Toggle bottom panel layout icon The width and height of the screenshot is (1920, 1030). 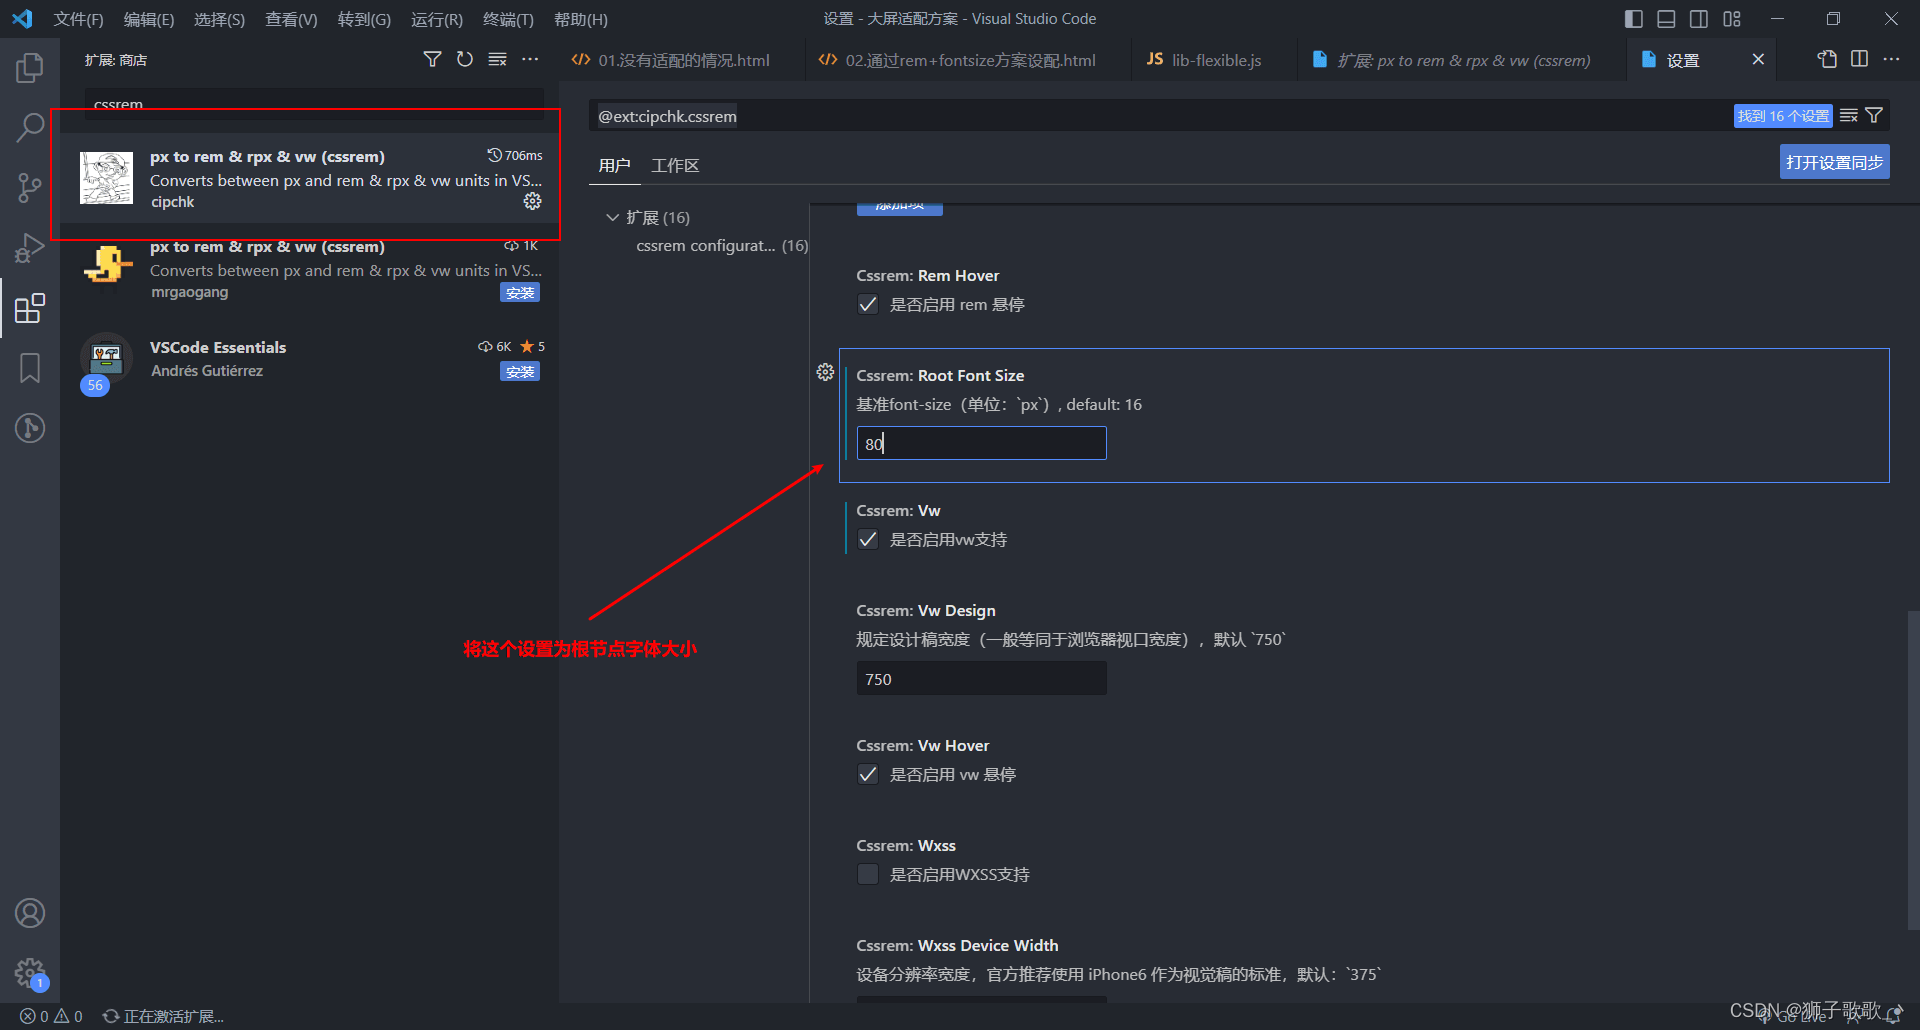[x=1666, y=19]
